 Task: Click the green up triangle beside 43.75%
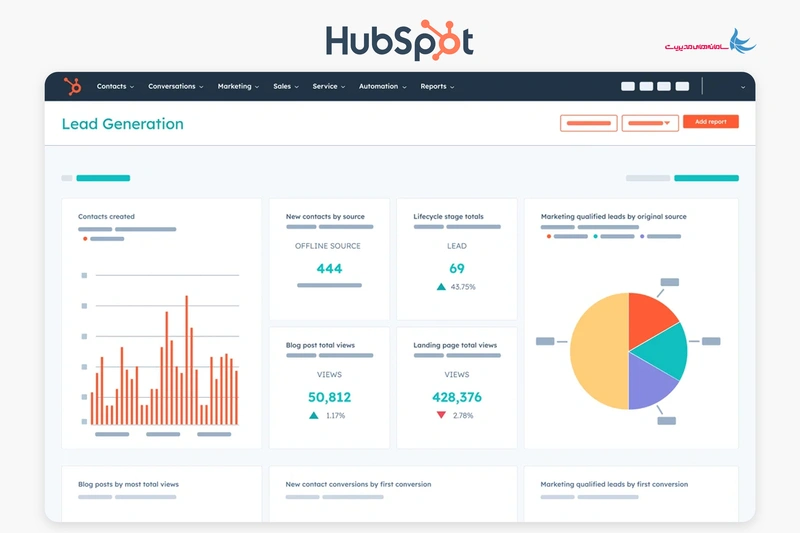[441, 287]
